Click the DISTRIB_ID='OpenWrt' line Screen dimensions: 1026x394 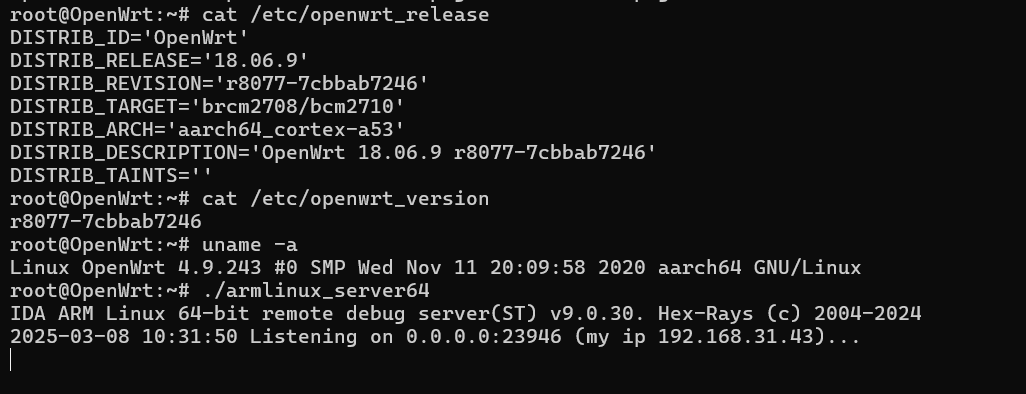130,37
